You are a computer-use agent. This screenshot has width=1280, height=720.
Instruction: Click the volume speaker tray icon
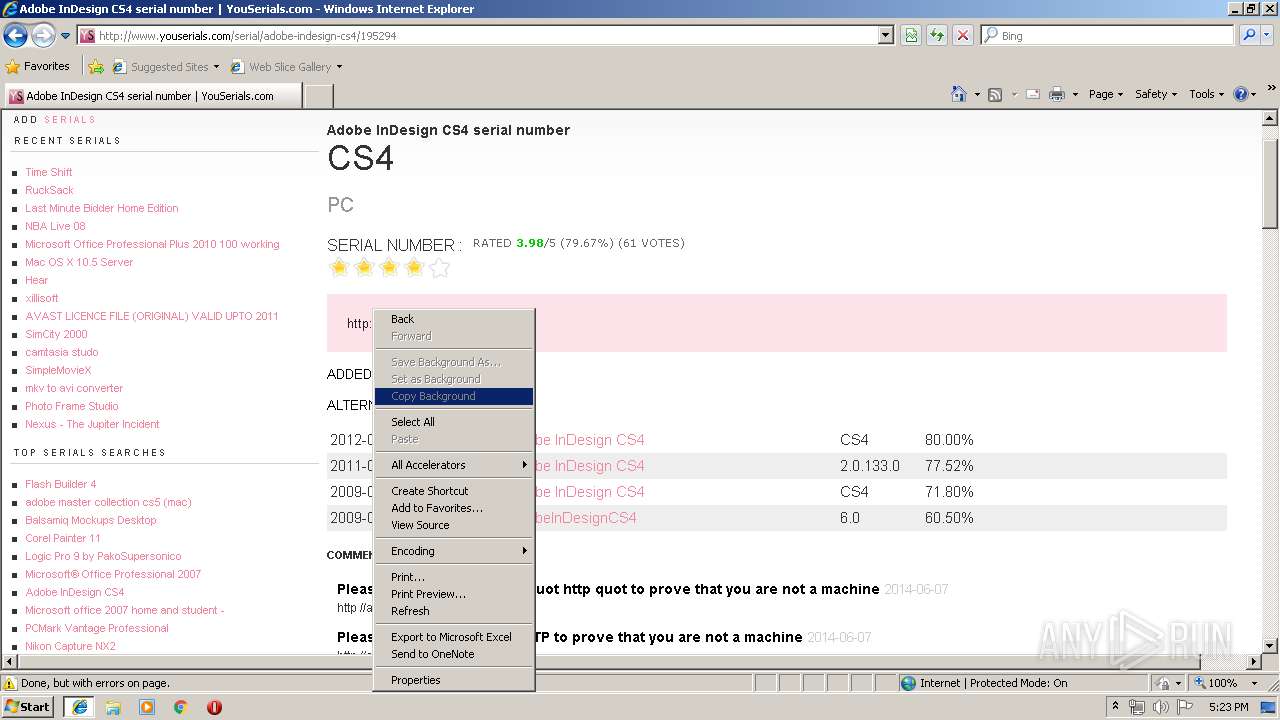click(1161, 707)
